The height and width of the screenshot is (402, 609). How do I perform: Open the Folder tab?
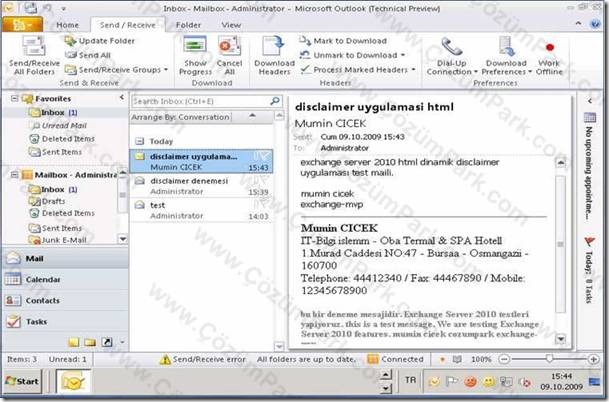coord(188,25)
